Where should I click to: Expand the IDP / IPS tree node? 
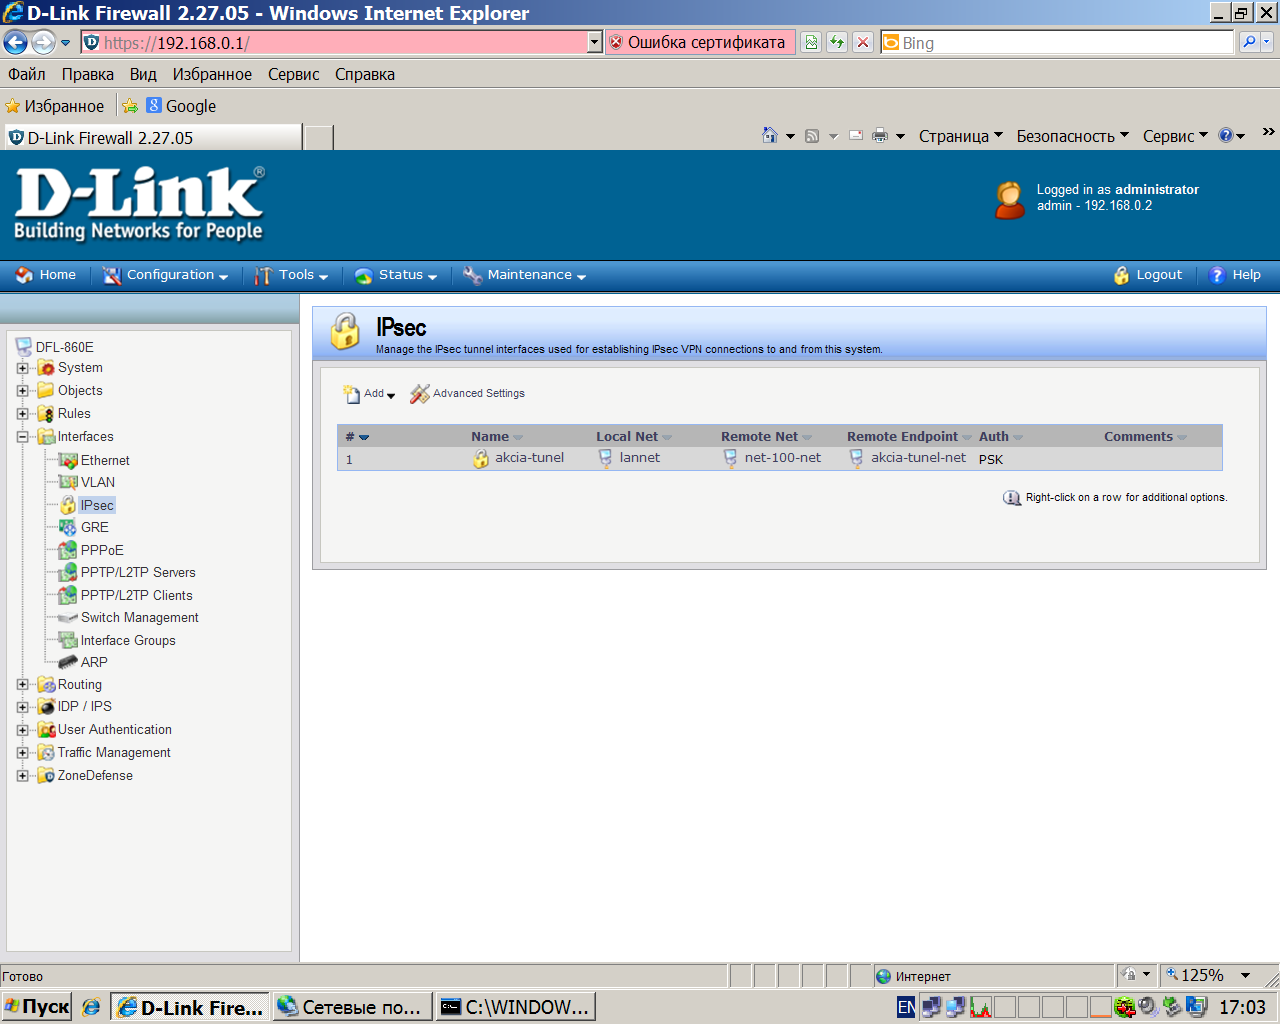pyautogui.click(x=23, y=707)
